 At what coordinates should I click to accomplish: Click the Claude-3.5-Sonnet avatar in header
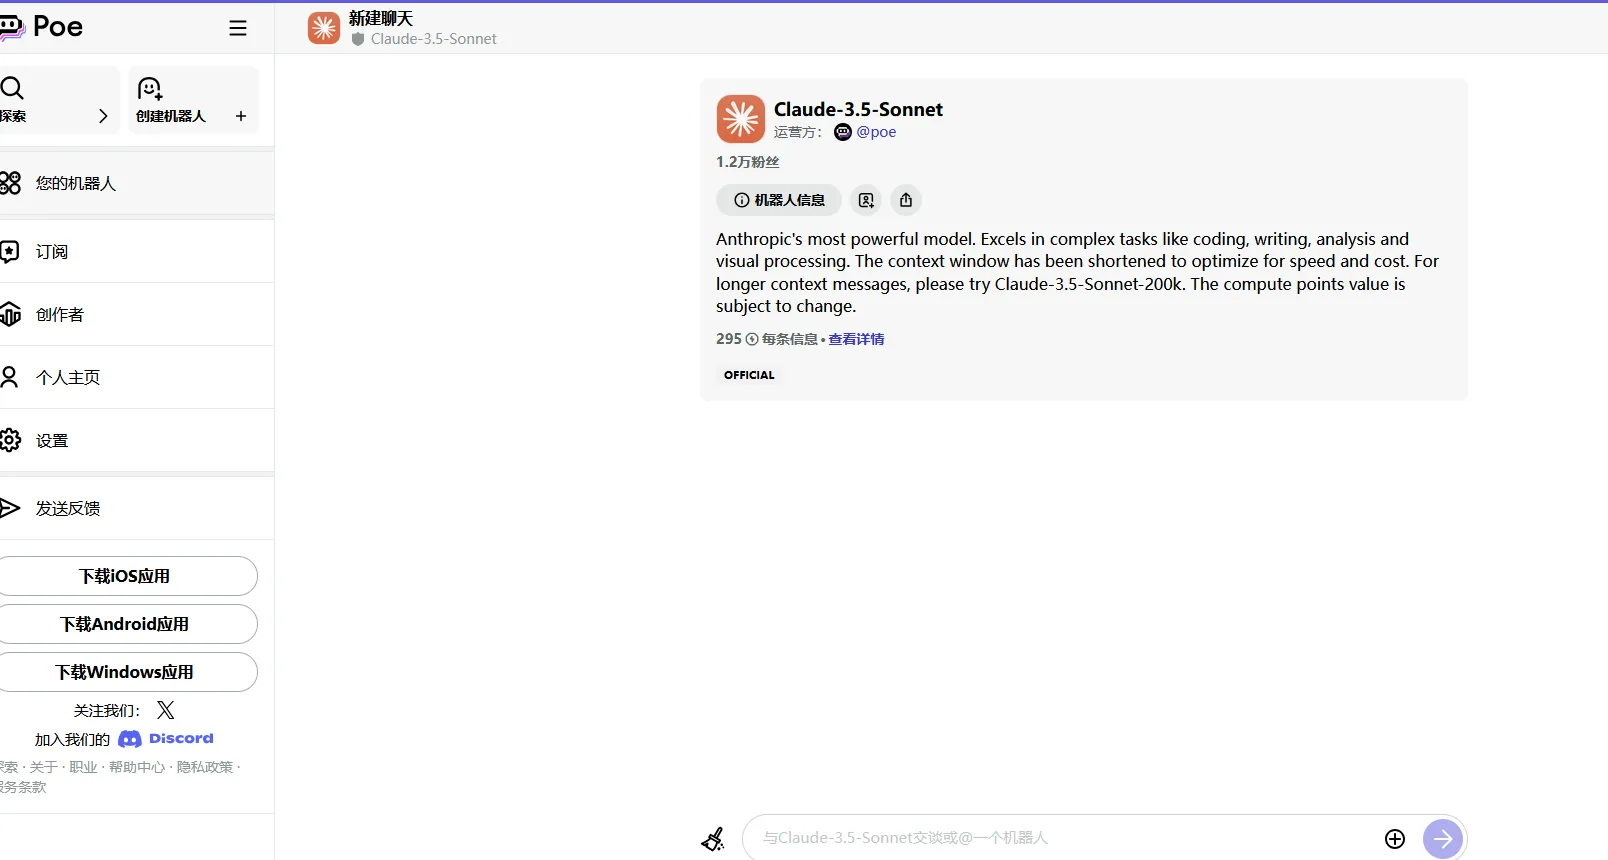[x=324, y=28]
